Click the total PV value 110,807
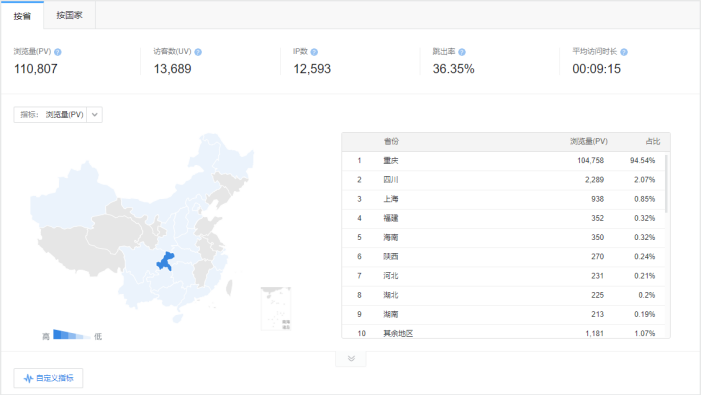The height and width of the screenshot is (396, 701). (36, 69)
